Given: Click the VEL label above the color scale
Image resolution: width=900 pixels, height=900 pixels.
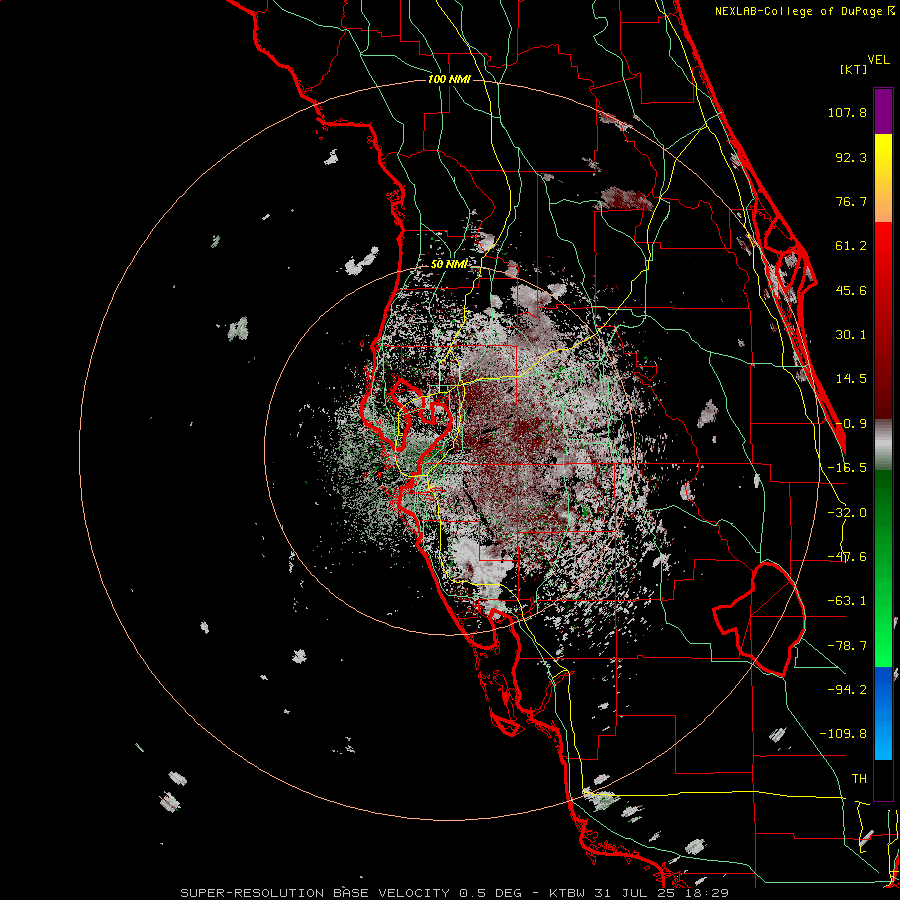Looking at the screenshot, I should point(878,60).
